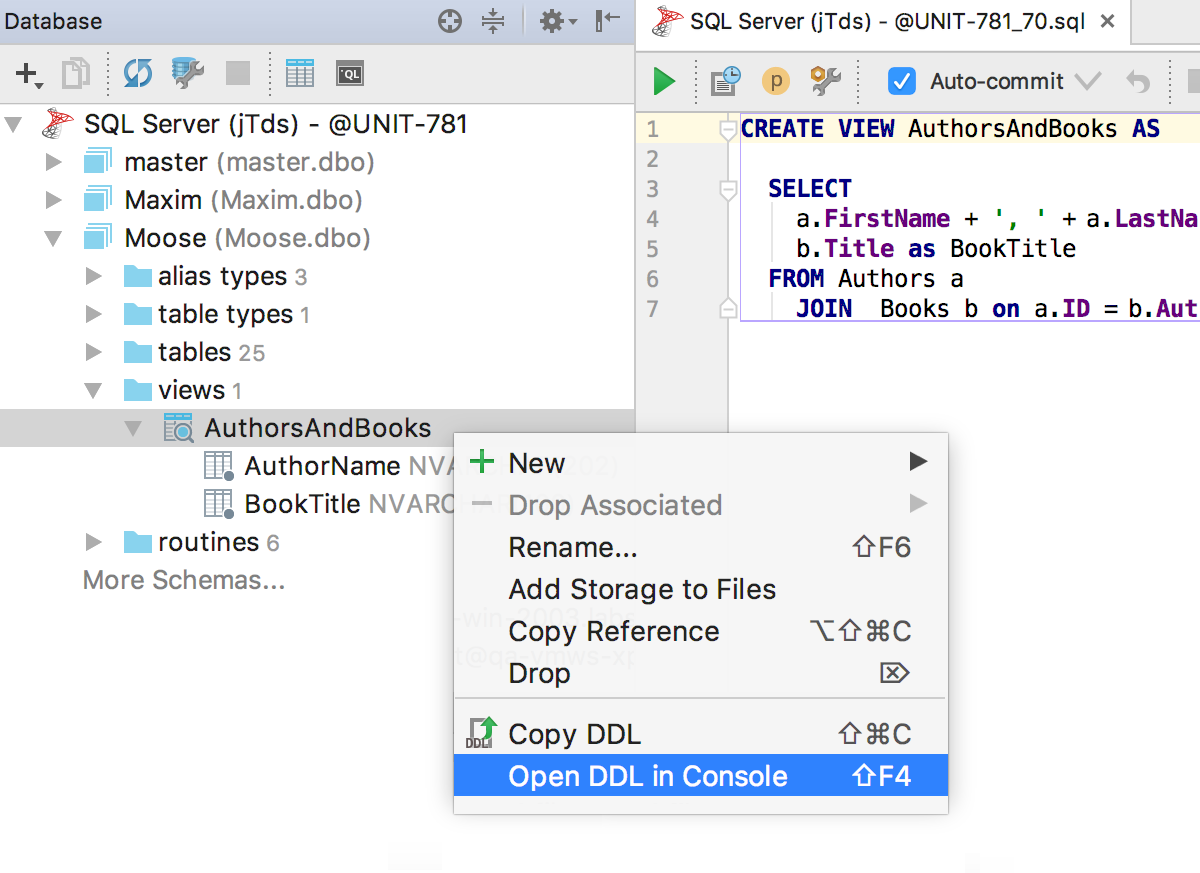Select Add Storage to Files
This screenshot has height=873, width=1200.
point(701,589)
